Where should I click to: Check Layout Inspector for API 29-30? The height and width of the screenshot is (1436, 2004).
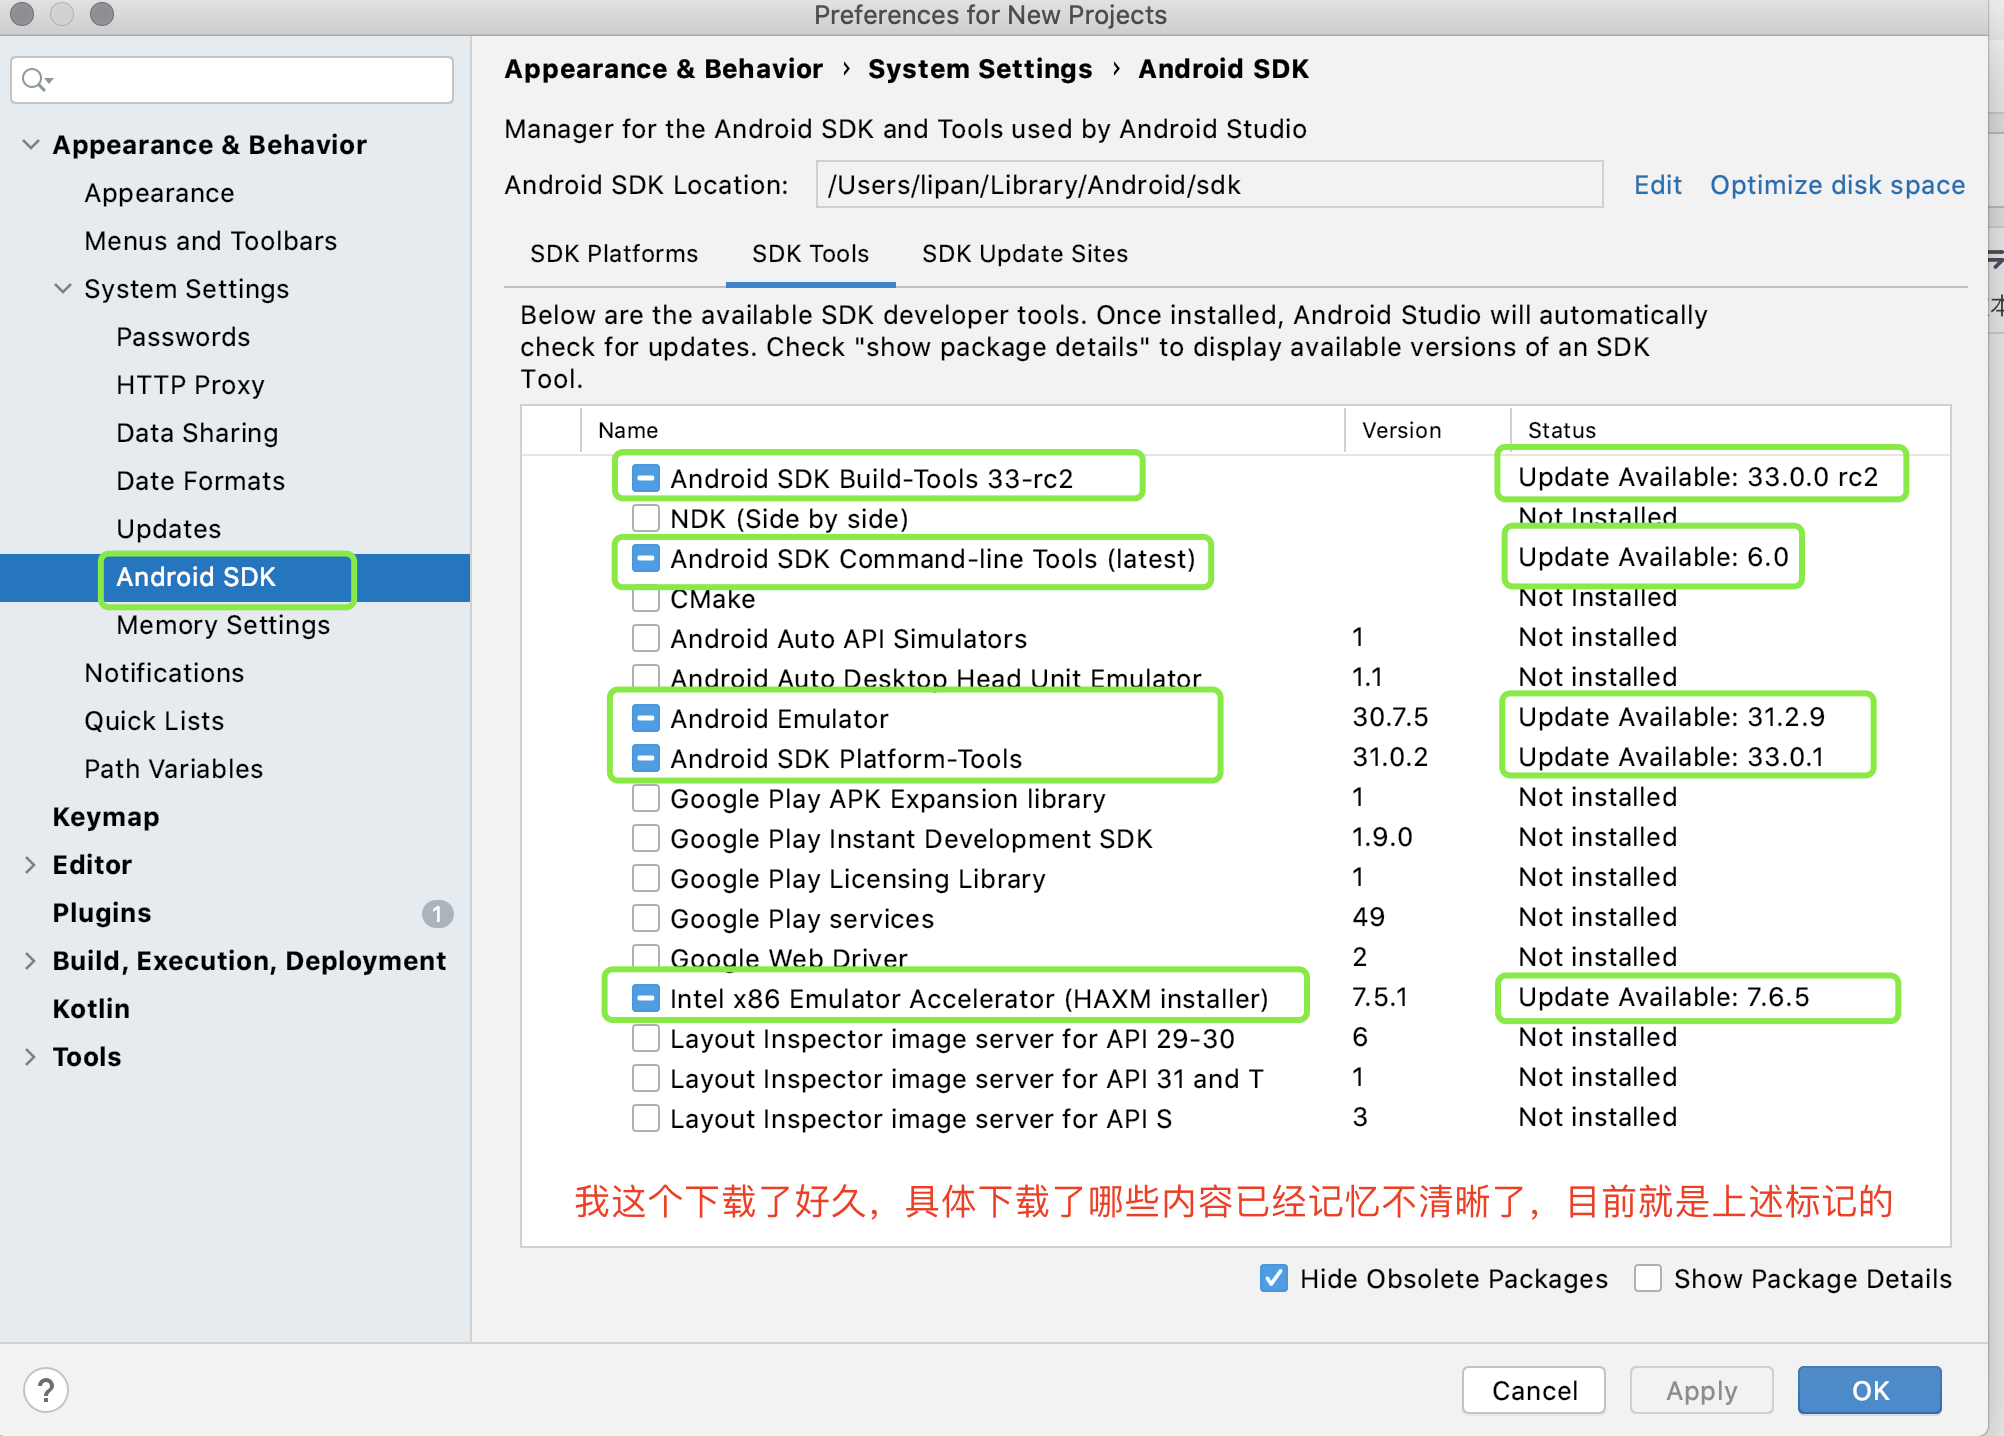[646, 1038]
